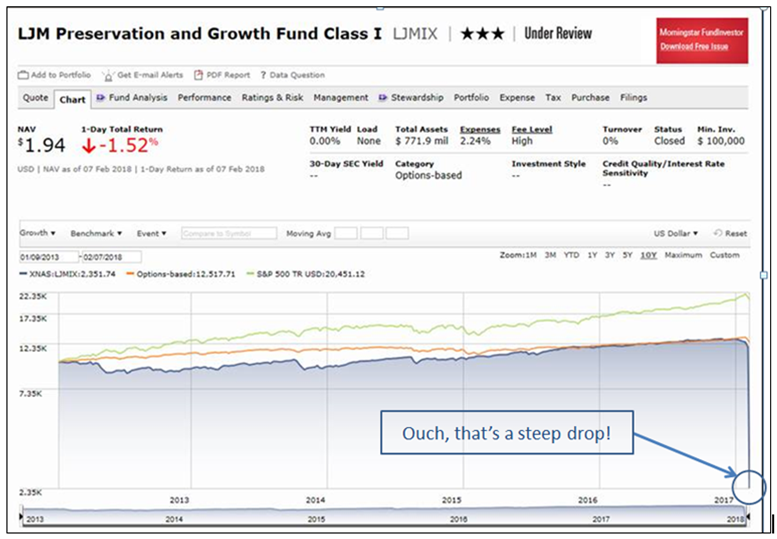Go to the Purchase tab
This screenshot has height=539, width=777.
point(590,98)
